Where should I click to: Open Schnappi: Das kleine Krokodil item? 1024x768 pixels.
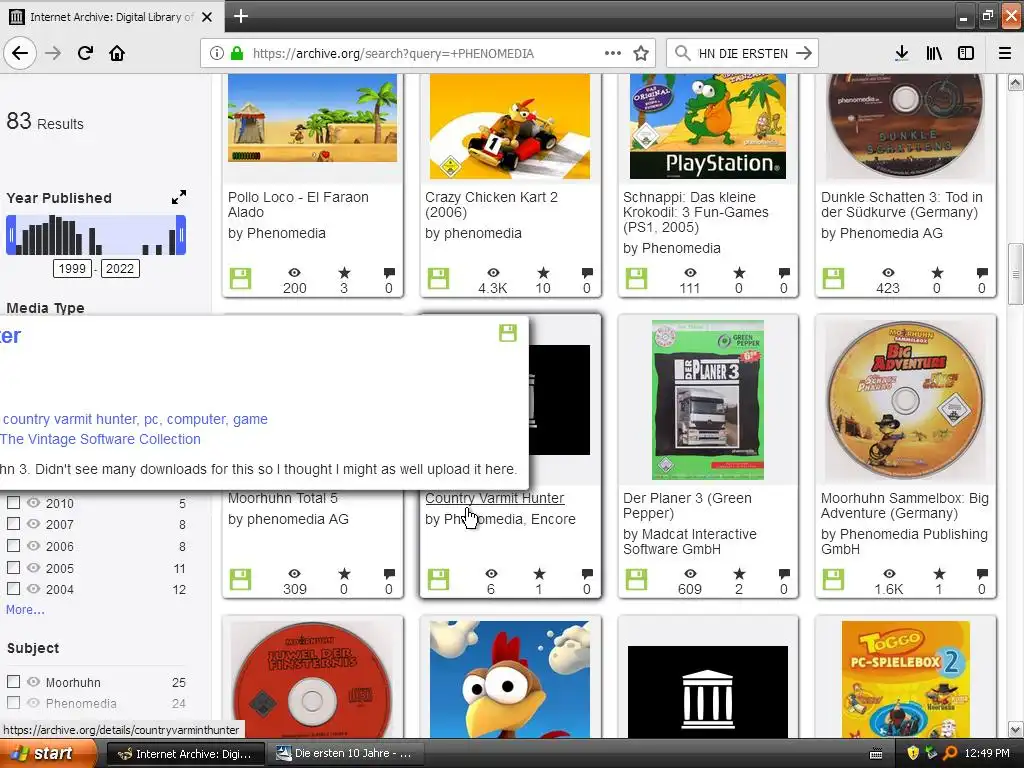pyautogui.click(x=696, y=212)
